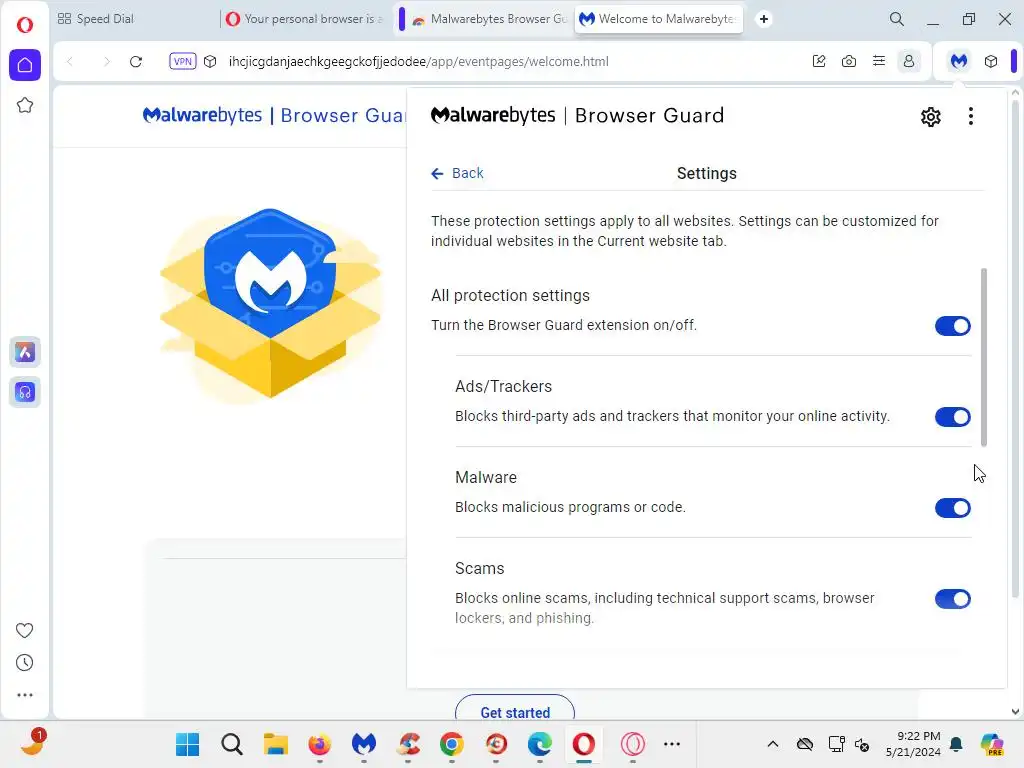Open the sidebar History clock icon
This screenshot has height=768, width=1024.
(24, 663)
